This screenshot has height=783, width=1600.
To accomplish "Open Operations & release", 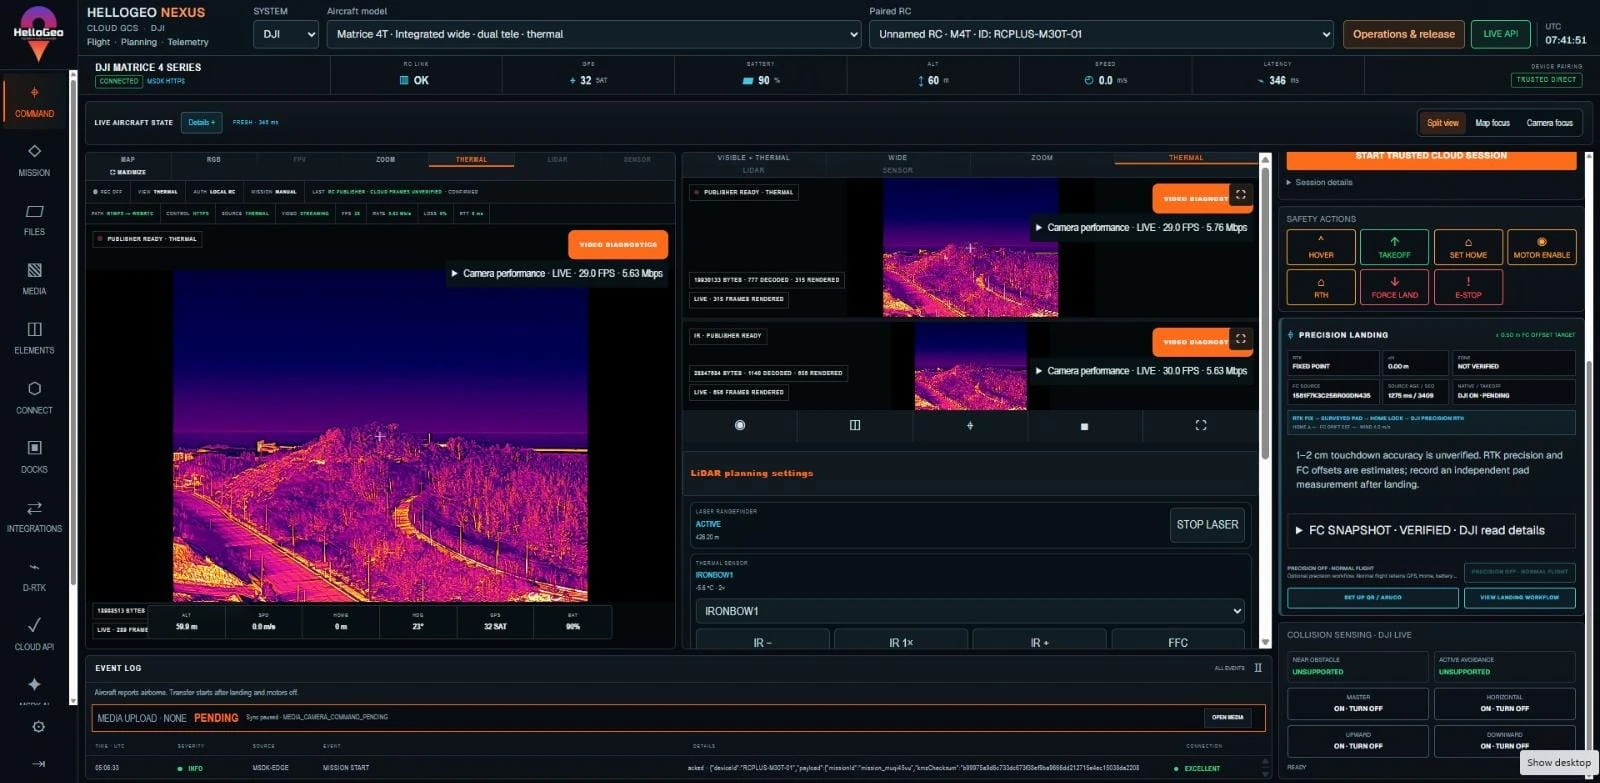I will click(x=1403, y=34).
